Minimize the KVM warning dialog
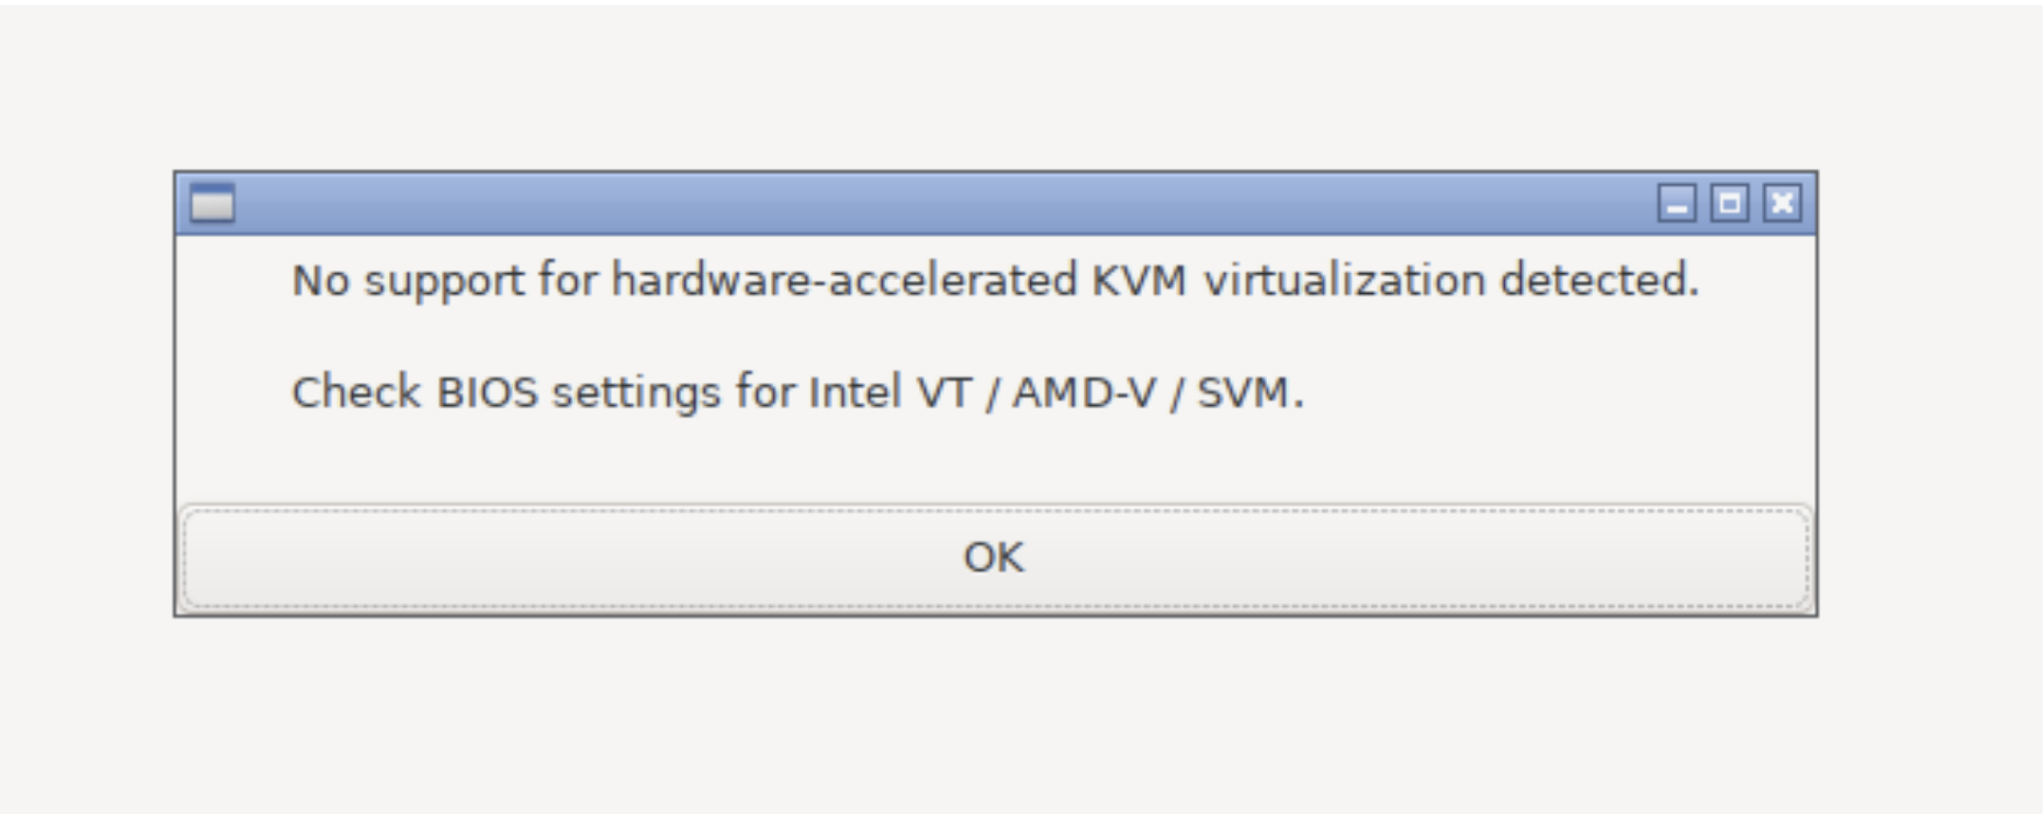This screenshot has width=2044, height=814. click(x=1677, y=204)
